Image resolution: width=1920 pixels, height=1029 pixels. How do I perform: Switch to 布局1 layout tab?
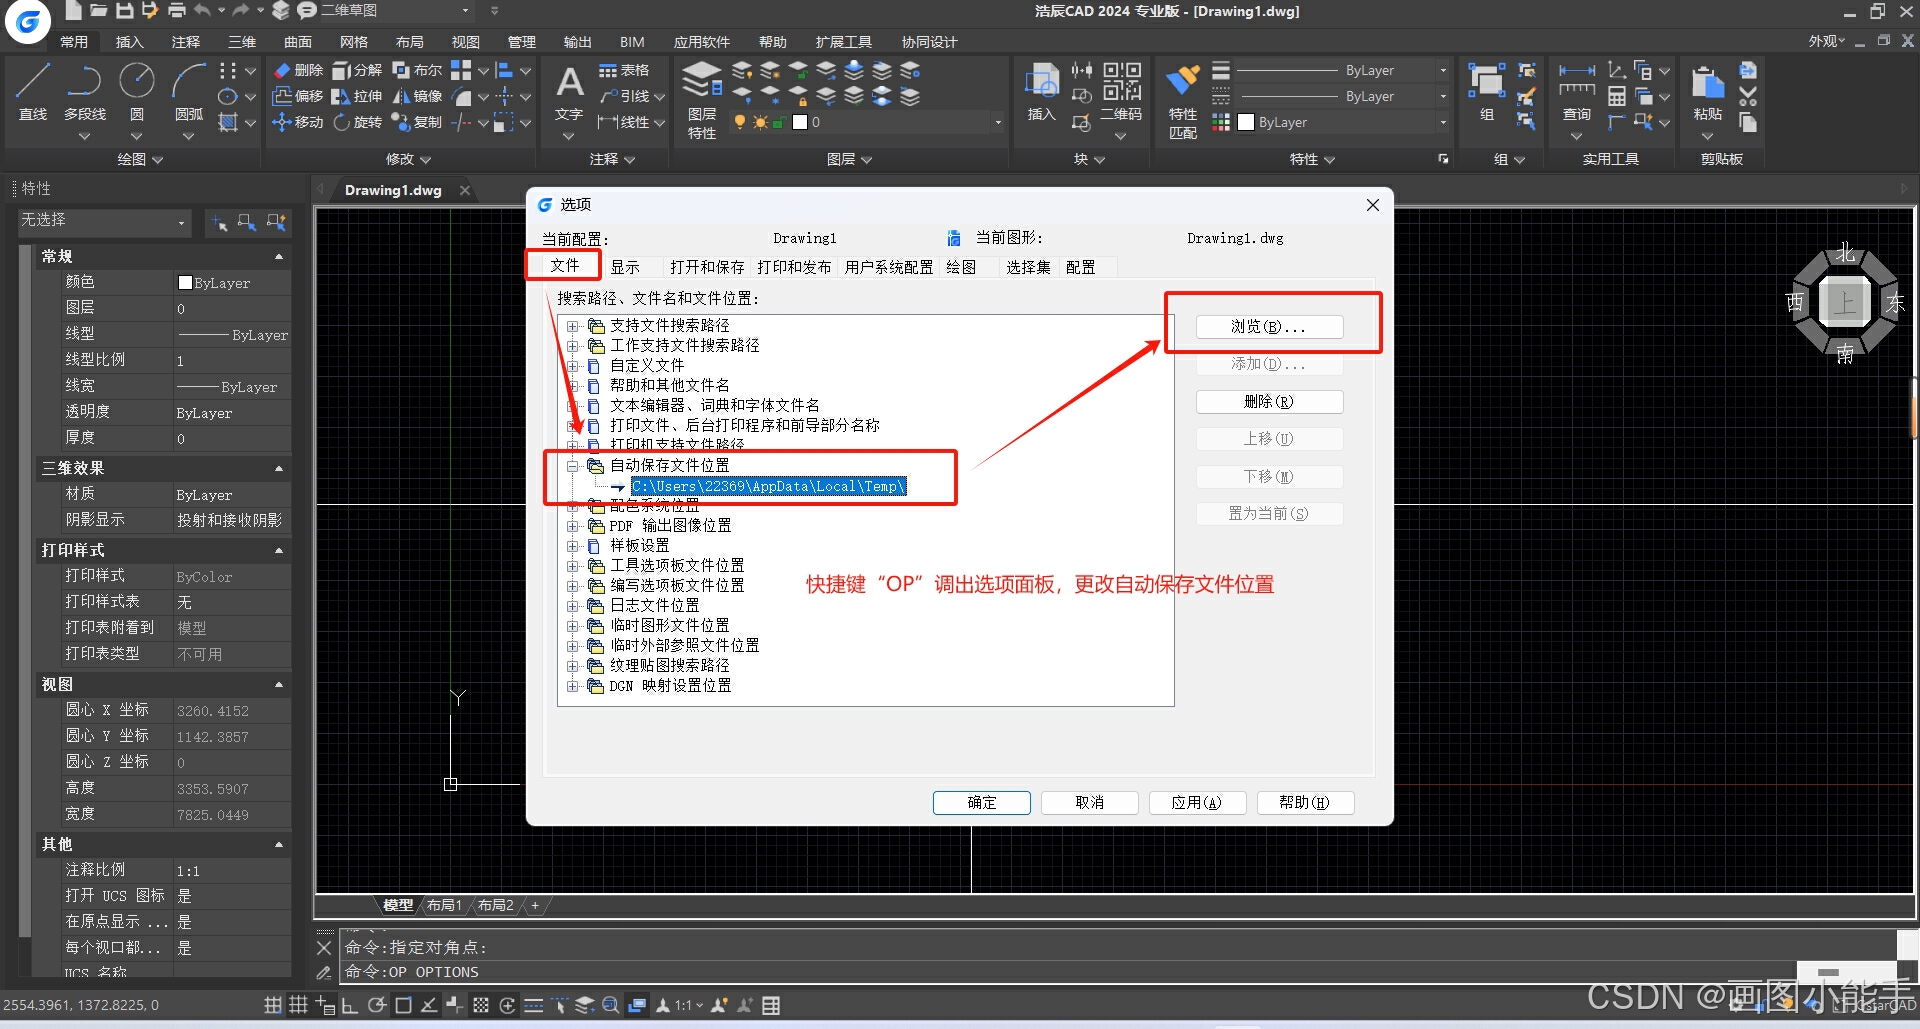coord(444,905)
